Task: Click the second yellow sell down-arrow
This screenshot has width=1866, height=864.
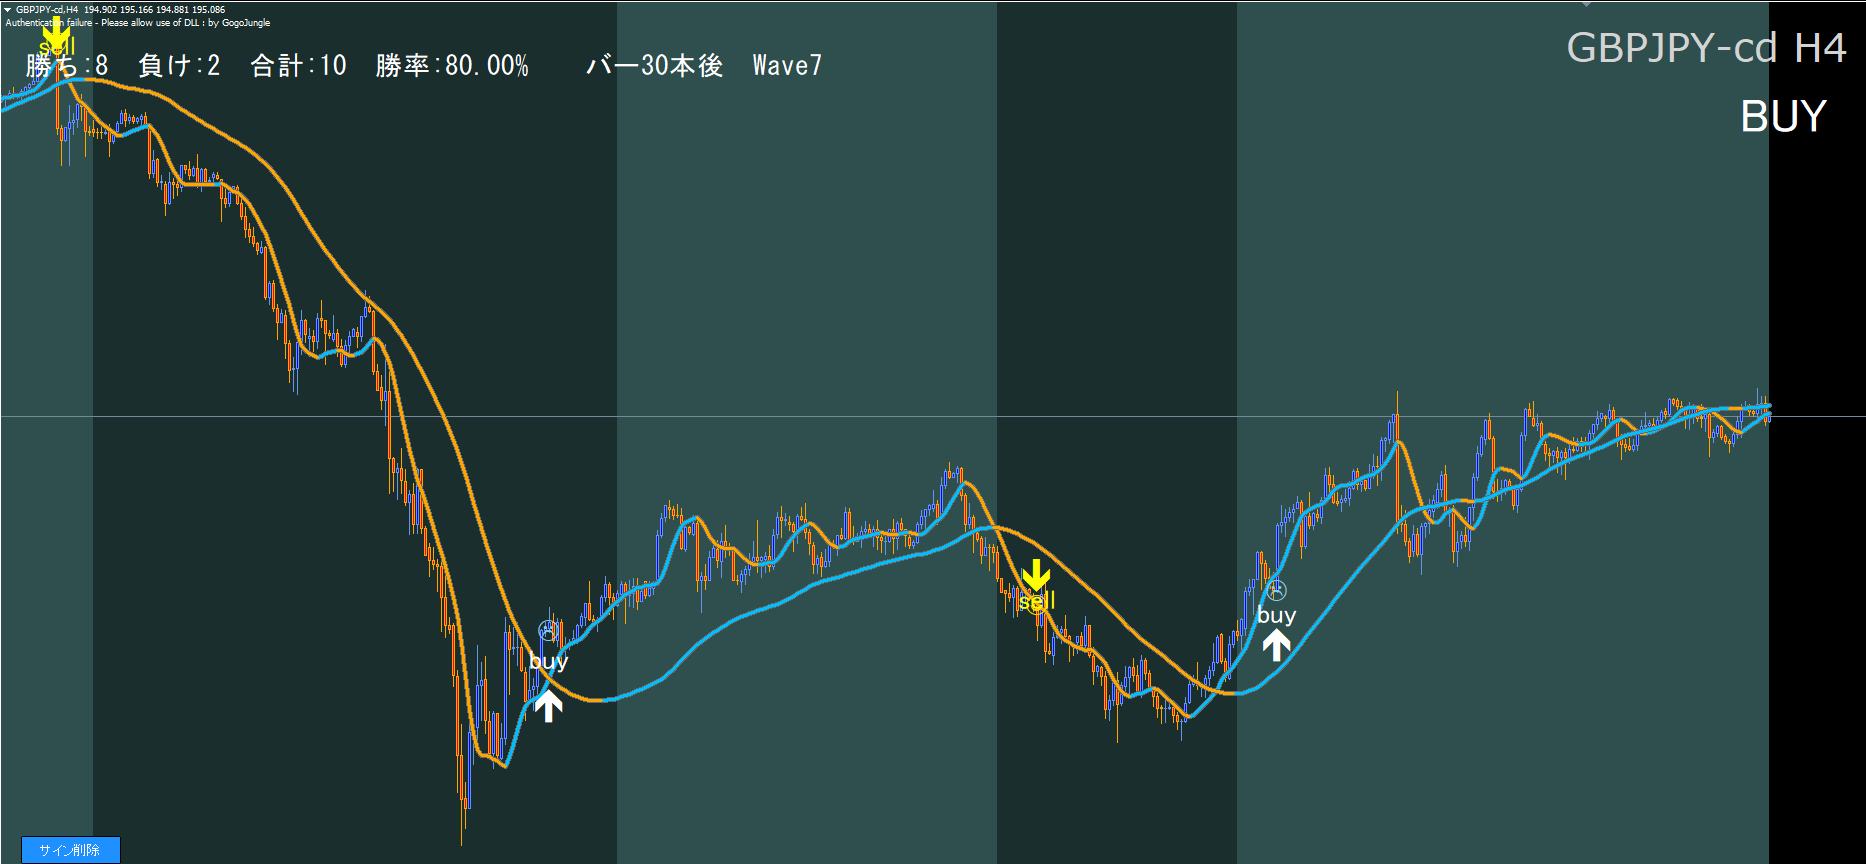Action: 1036,574
